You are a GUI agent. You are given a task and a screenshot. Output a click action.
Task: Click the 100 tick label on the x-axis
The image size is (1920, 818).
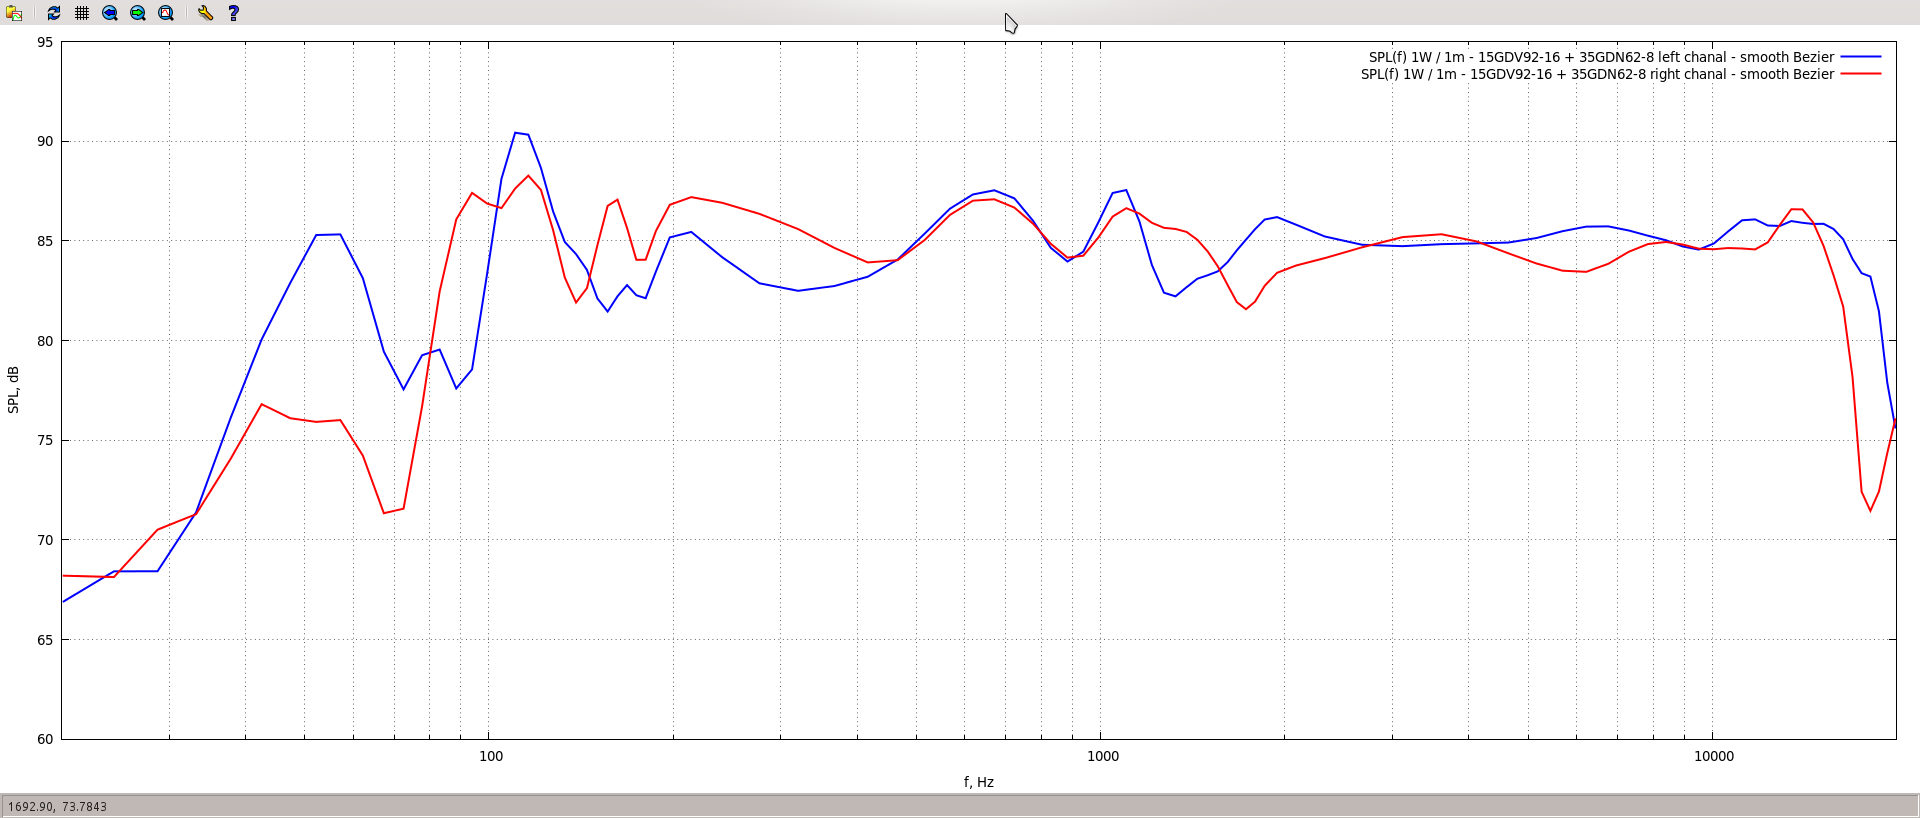point(491,756)
